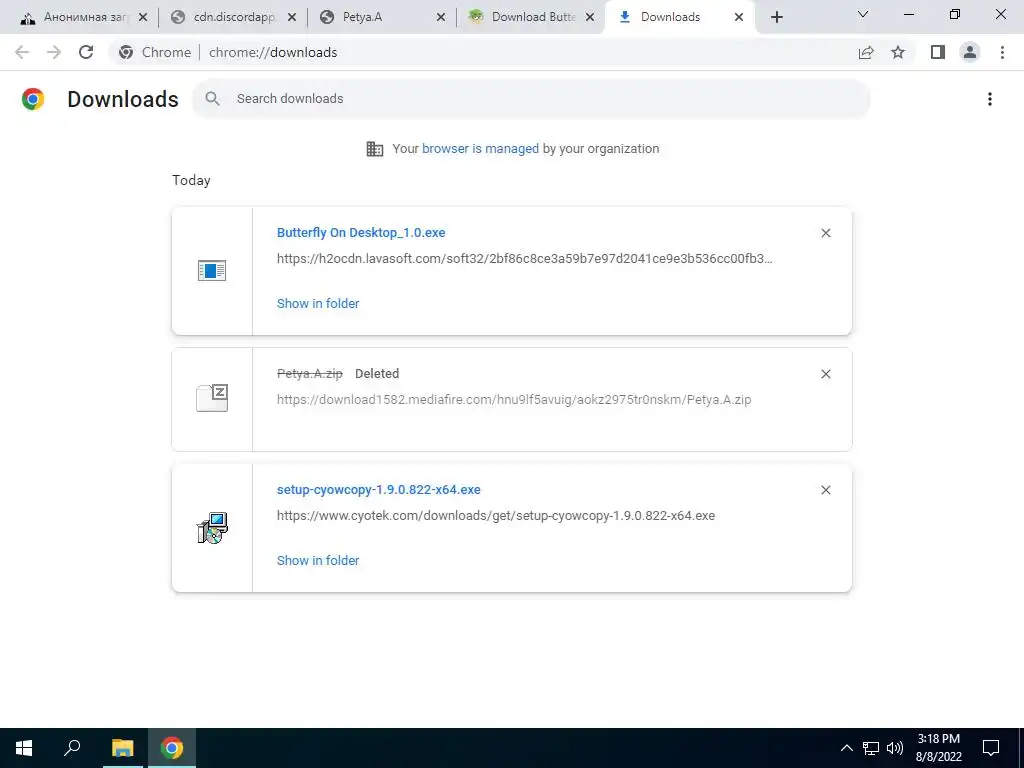The image size is (1024, 768).
Task: Open the notification center icon
Action: coord(991,748)
